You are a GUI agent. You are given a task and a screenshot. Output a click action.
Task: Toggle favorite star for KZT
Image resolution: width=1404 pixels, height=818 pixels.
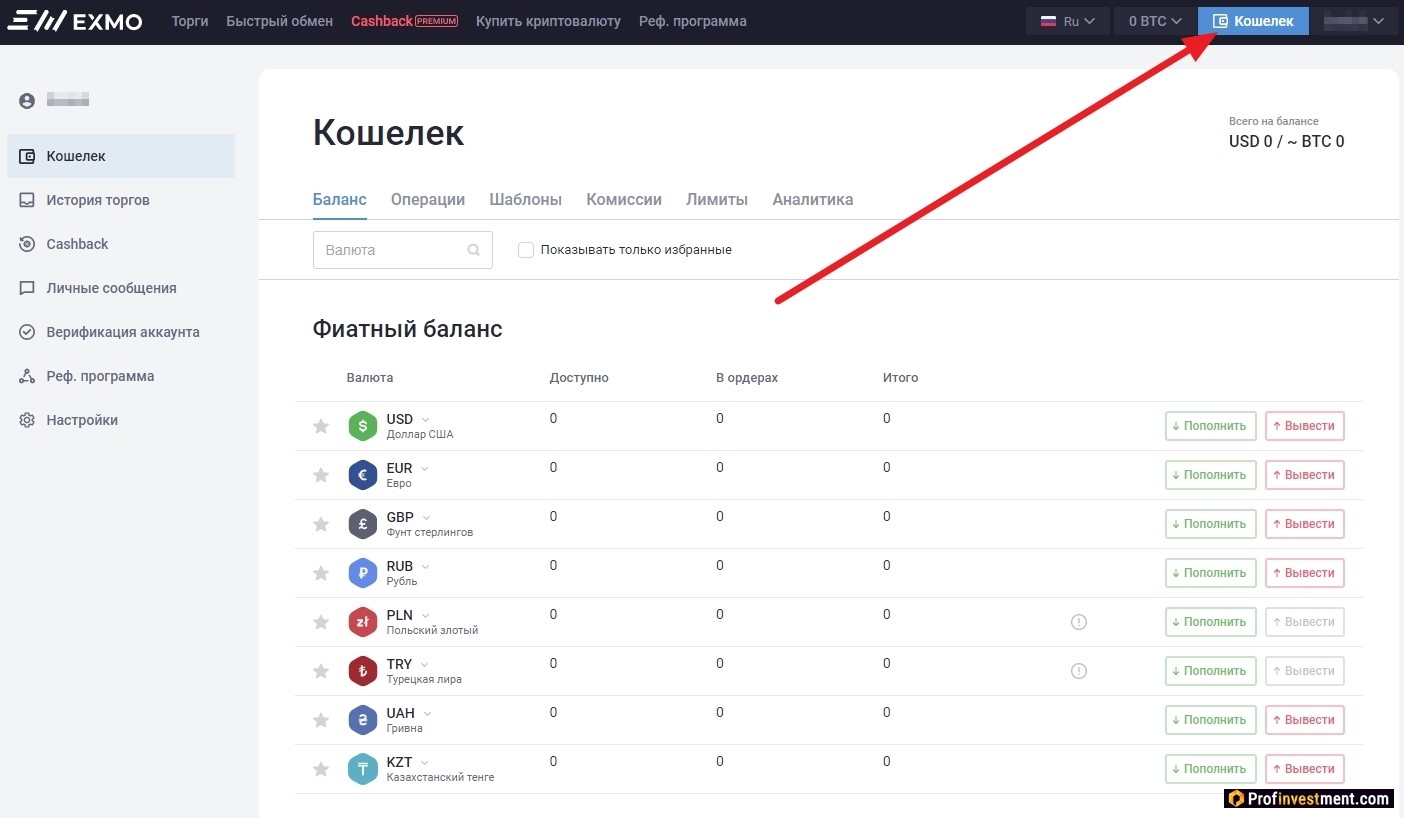click(x=321, y=769)
